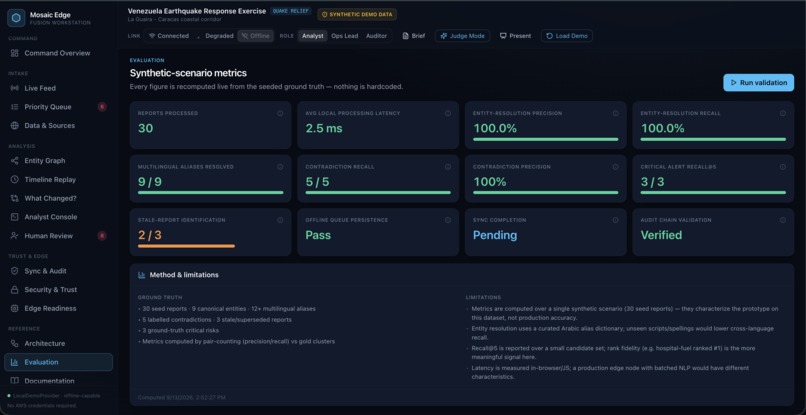The image size is (806, 415).
Task: Click info icon on Audit Chain Validation card
Action: click(783, 220)
